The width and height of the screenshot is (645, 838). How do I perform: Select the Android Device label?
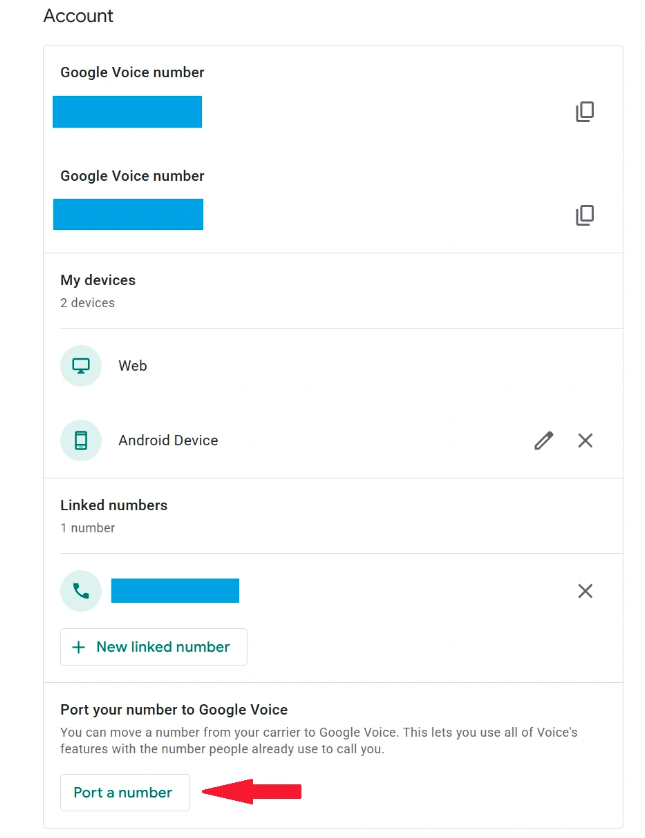tap(168, 440)
